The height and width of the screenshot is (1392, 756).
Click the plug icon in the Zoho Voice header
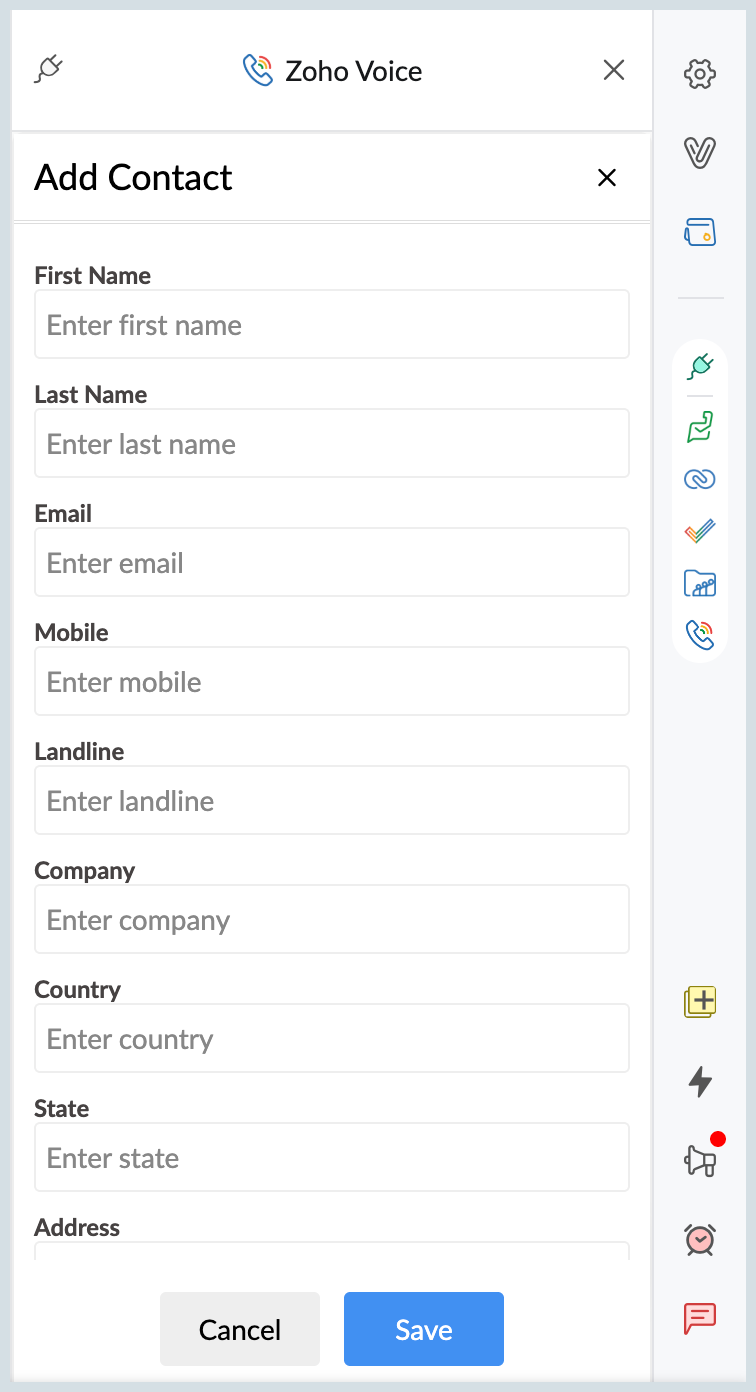[49, 70]
